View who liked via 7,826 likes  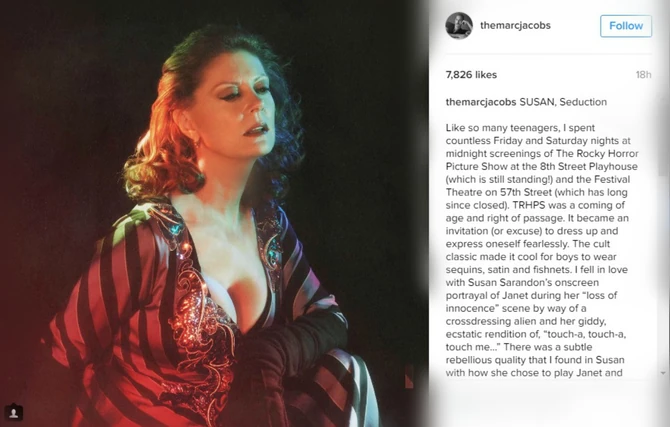(471, 75)
